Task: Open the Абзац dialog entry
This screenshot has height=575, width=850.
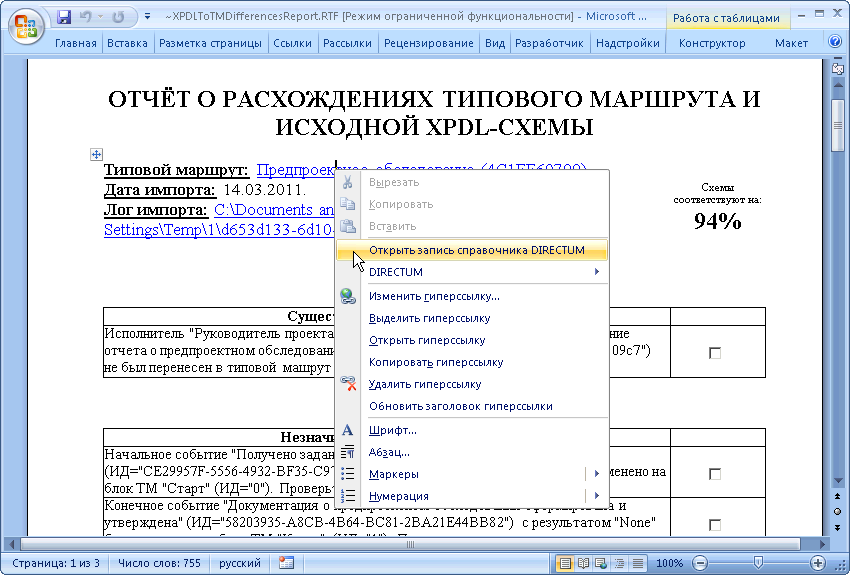Action: [x=472, y=452]
